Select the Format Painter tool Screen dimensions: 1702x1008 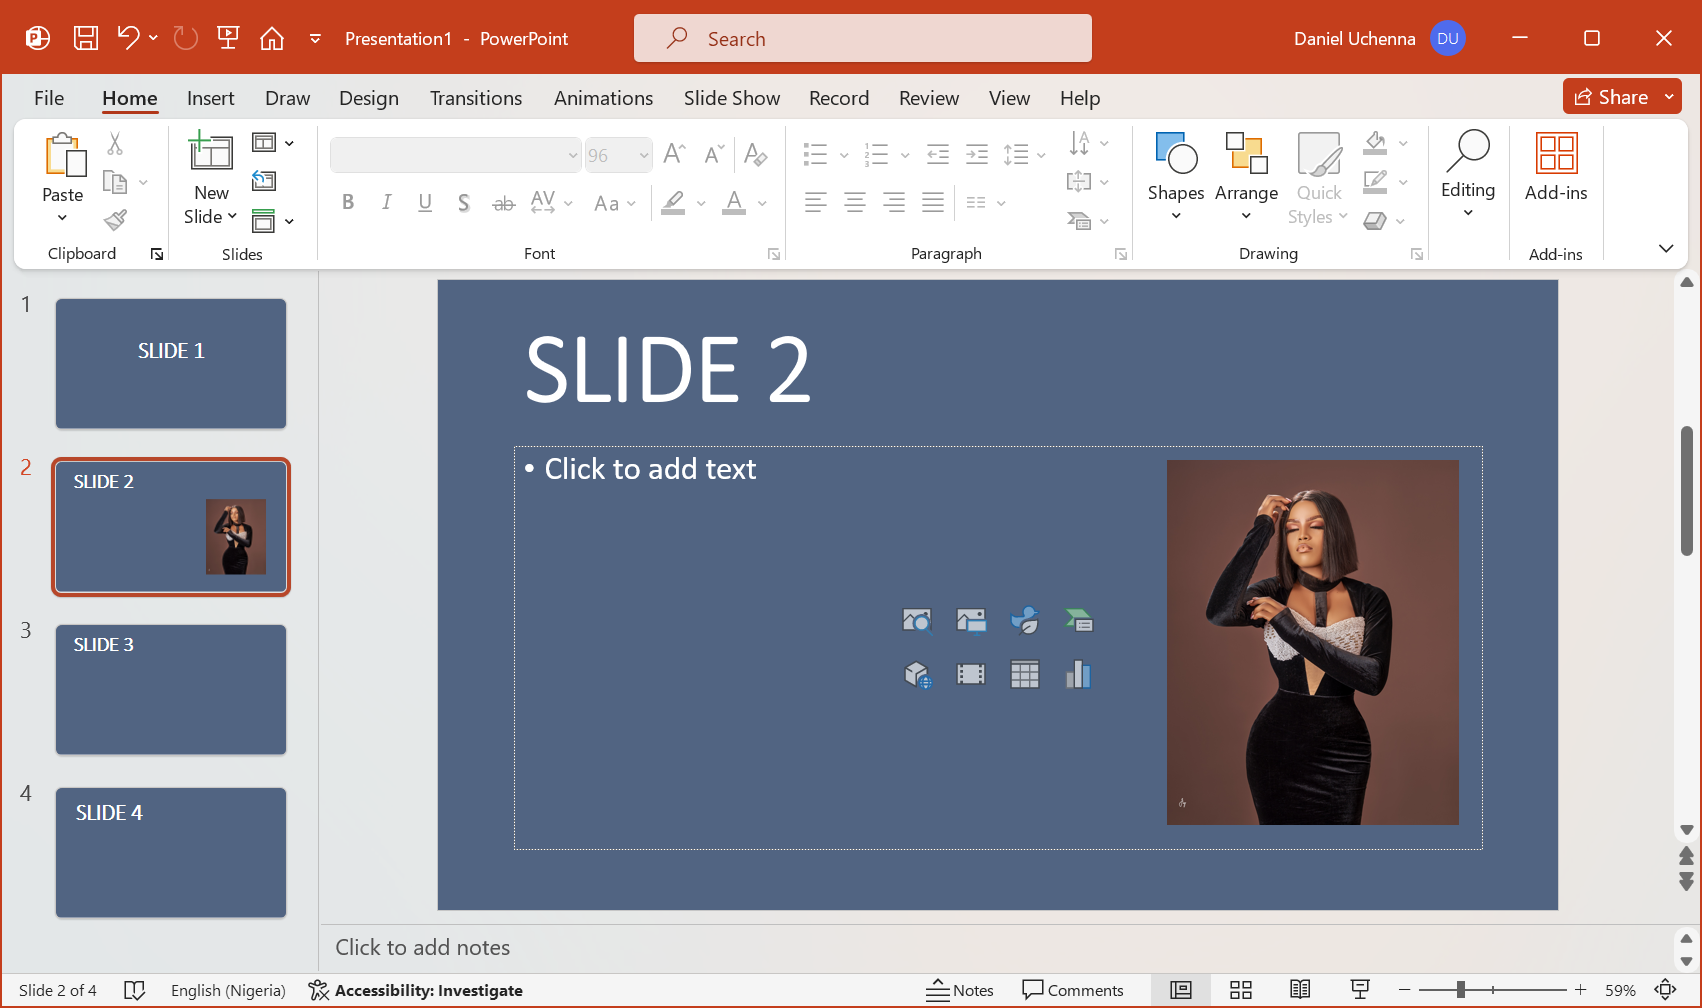click(x=115, y=219)
